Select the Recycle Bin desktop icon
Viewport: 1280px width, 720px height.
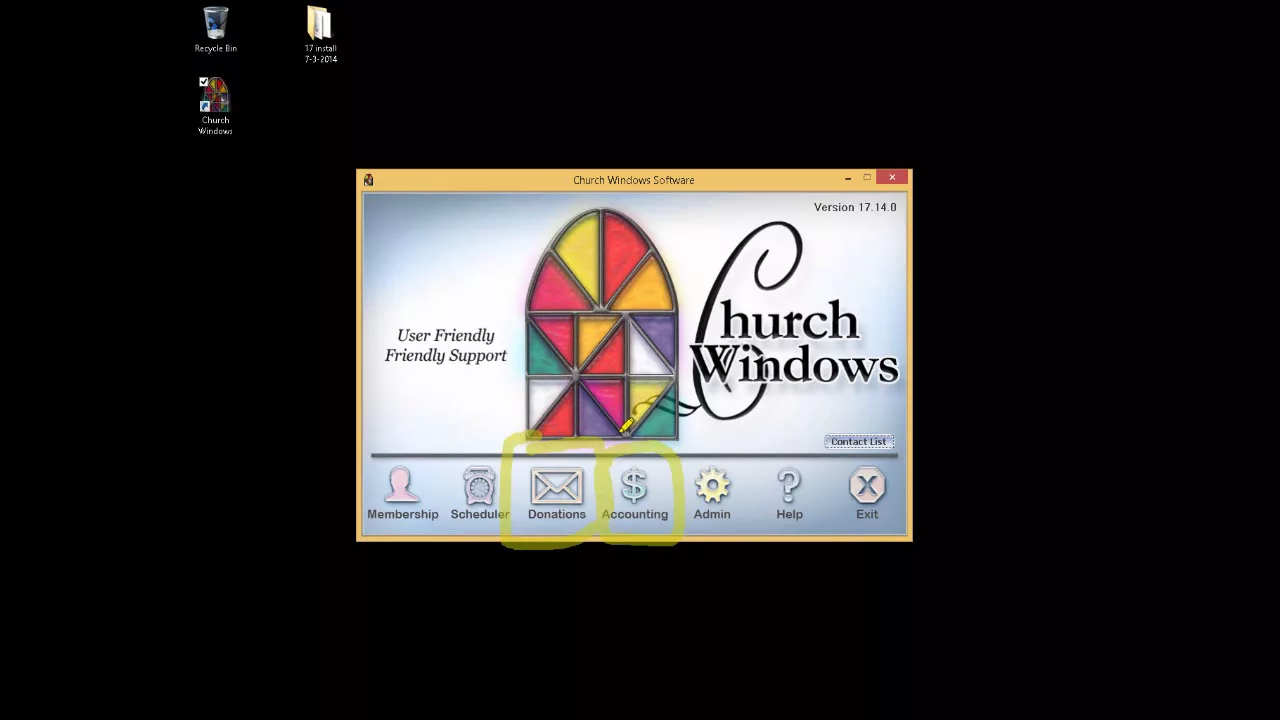(x=216, y=30)
